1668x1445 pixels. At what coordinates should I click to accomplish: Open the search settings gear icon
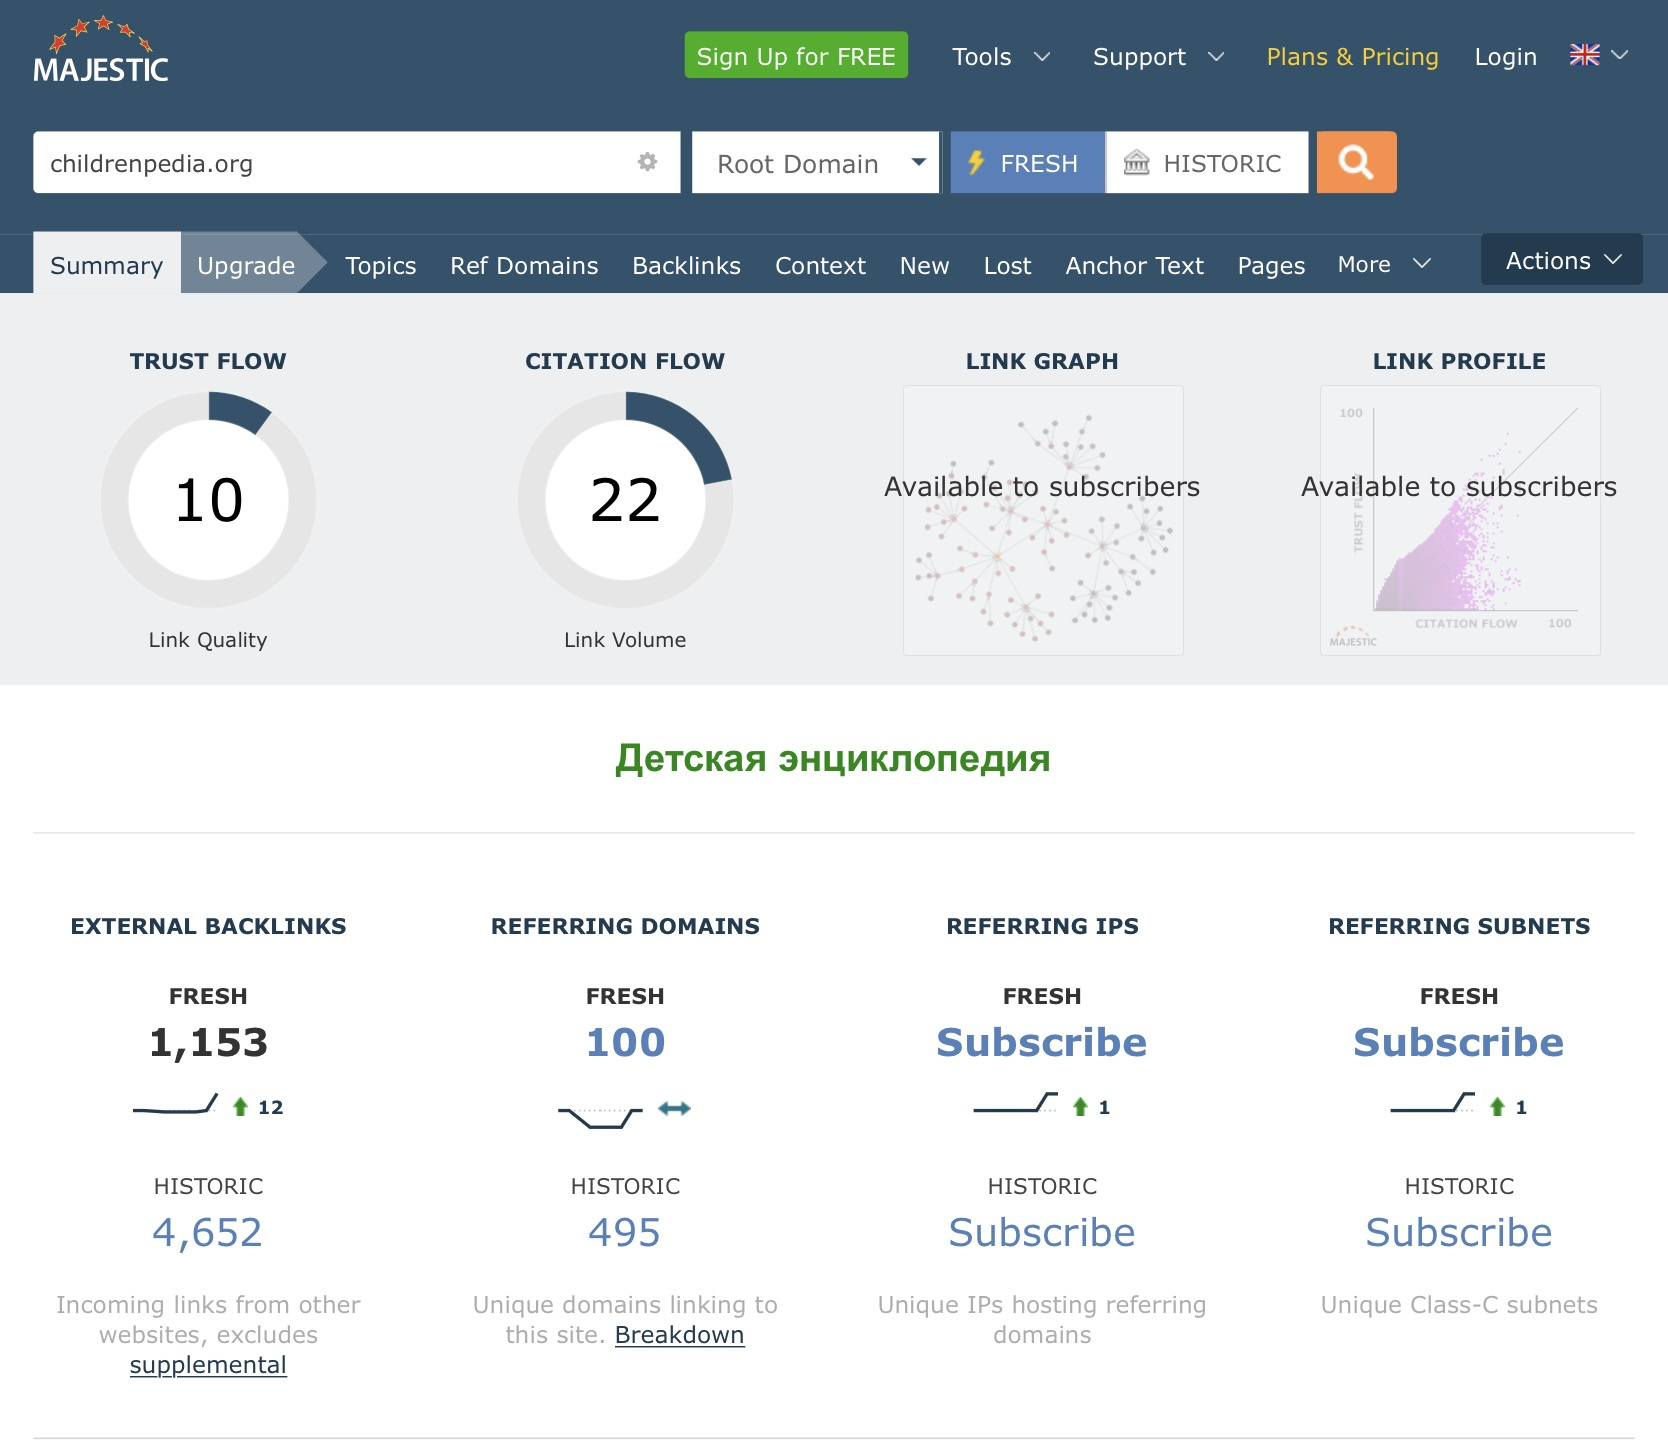647,162
